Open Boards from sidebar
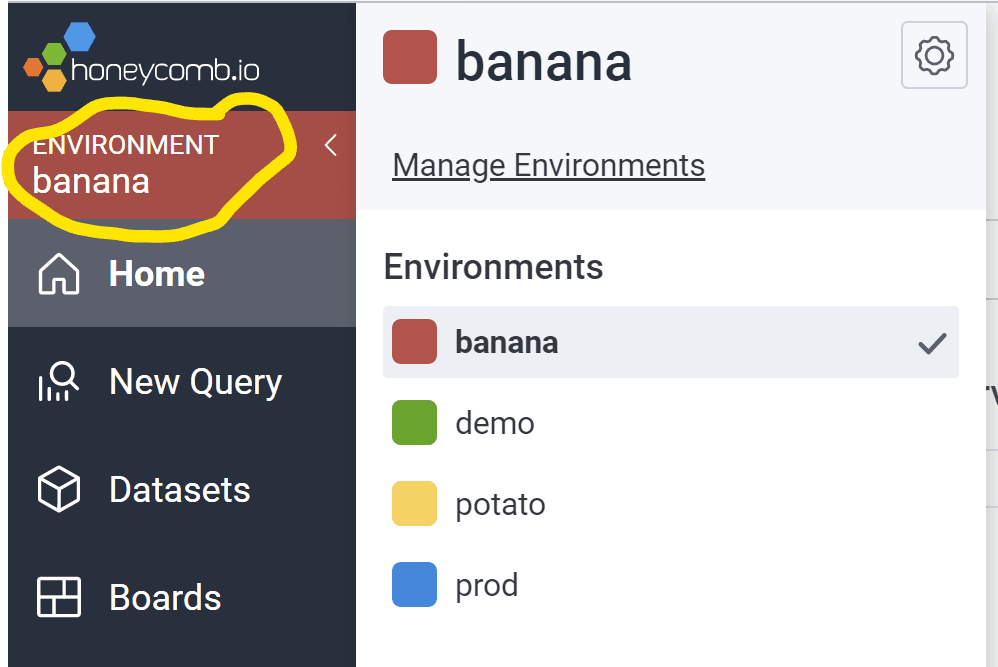The width and height of the screenshot is (998, 667). (x=165, y=598)
